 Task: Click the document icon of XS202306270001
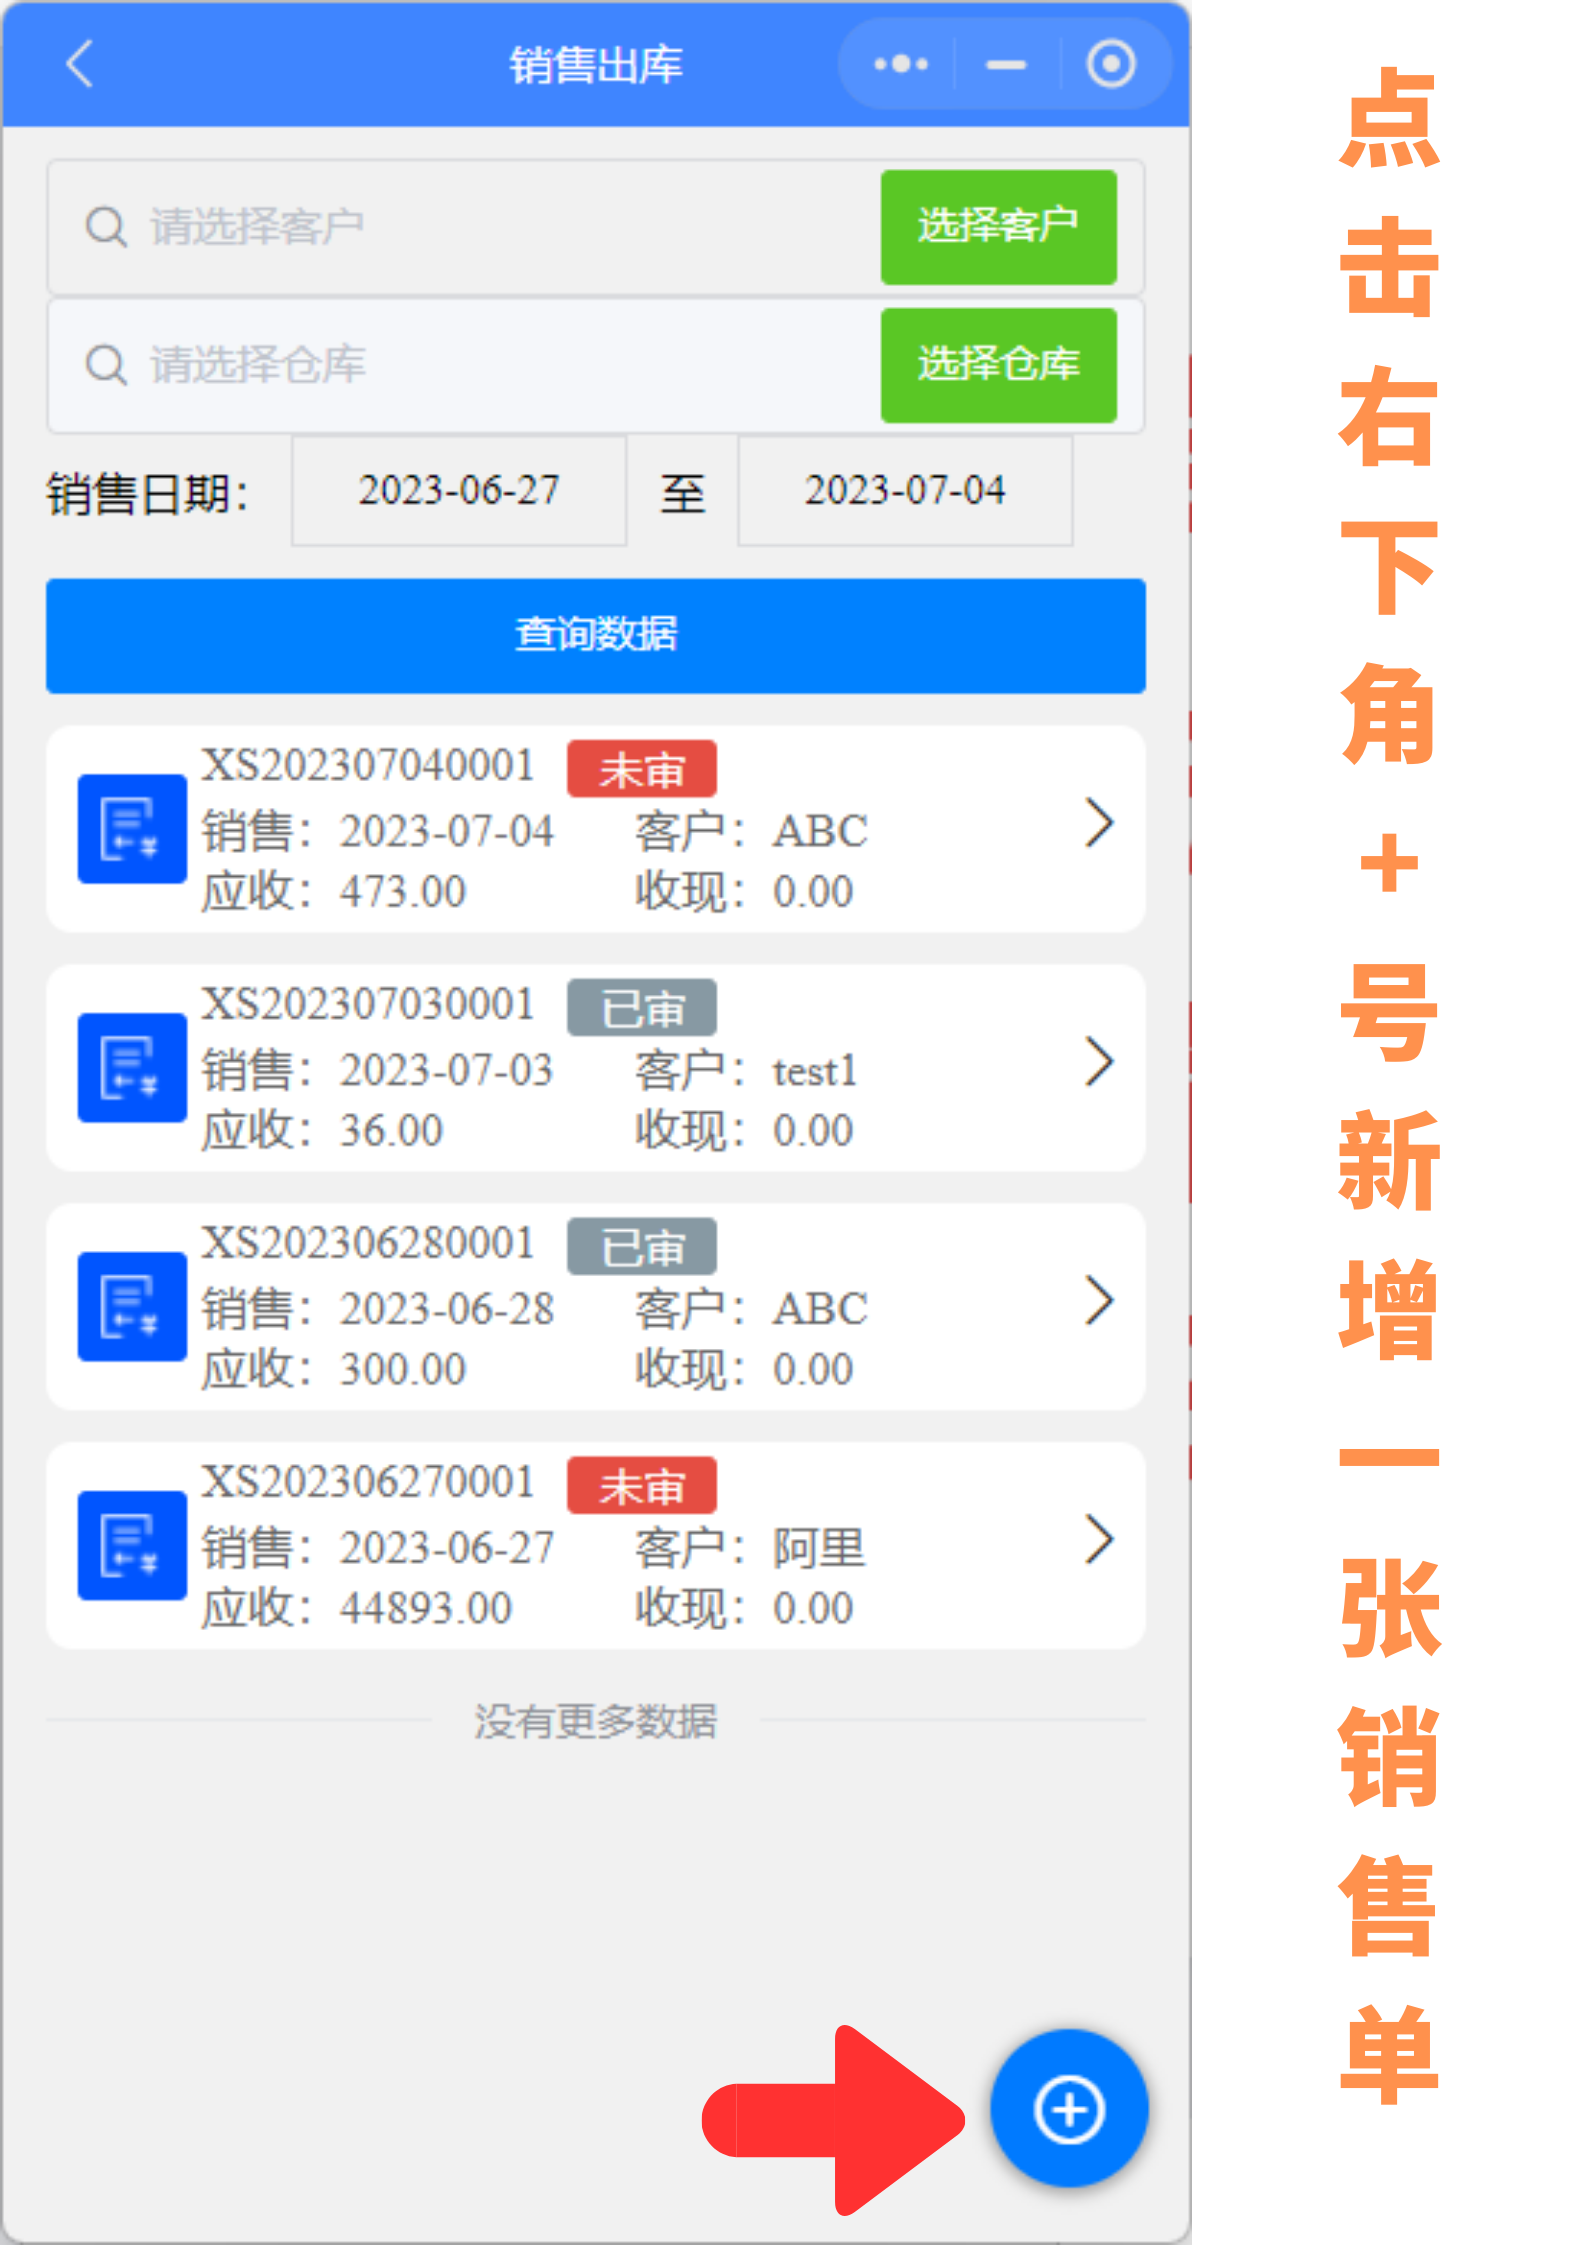[132, 1545]
